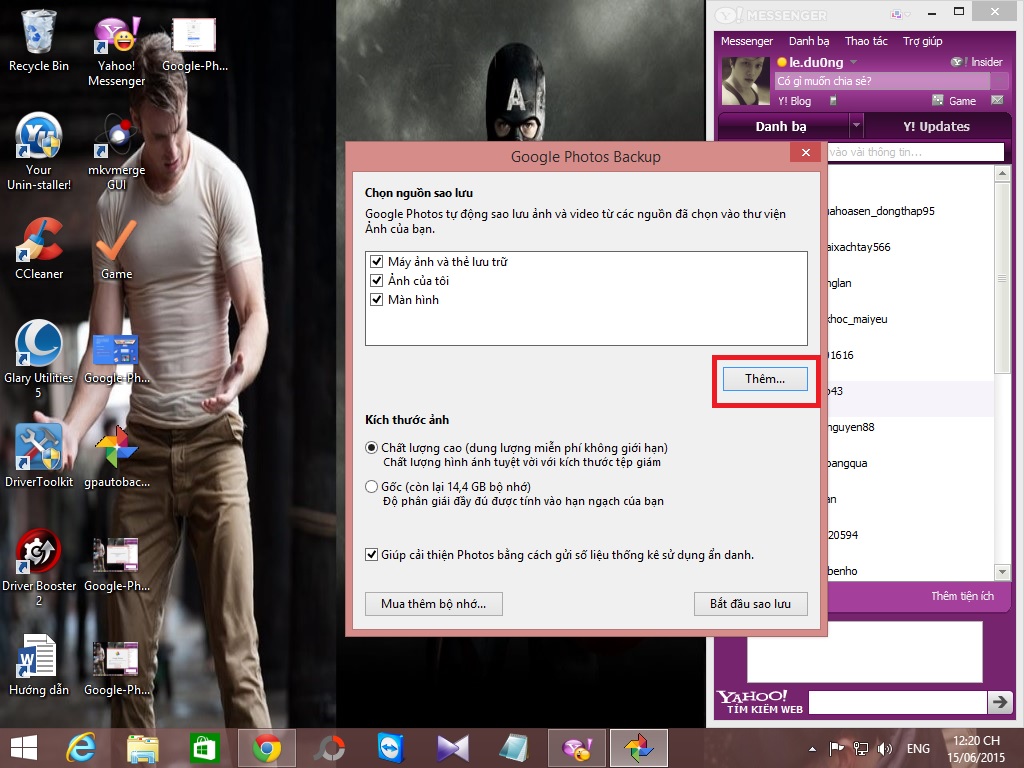Open the Action Center flag tray icon
Image resolution: width=1024 pixels, height=768 pixels.
(837, 749)
